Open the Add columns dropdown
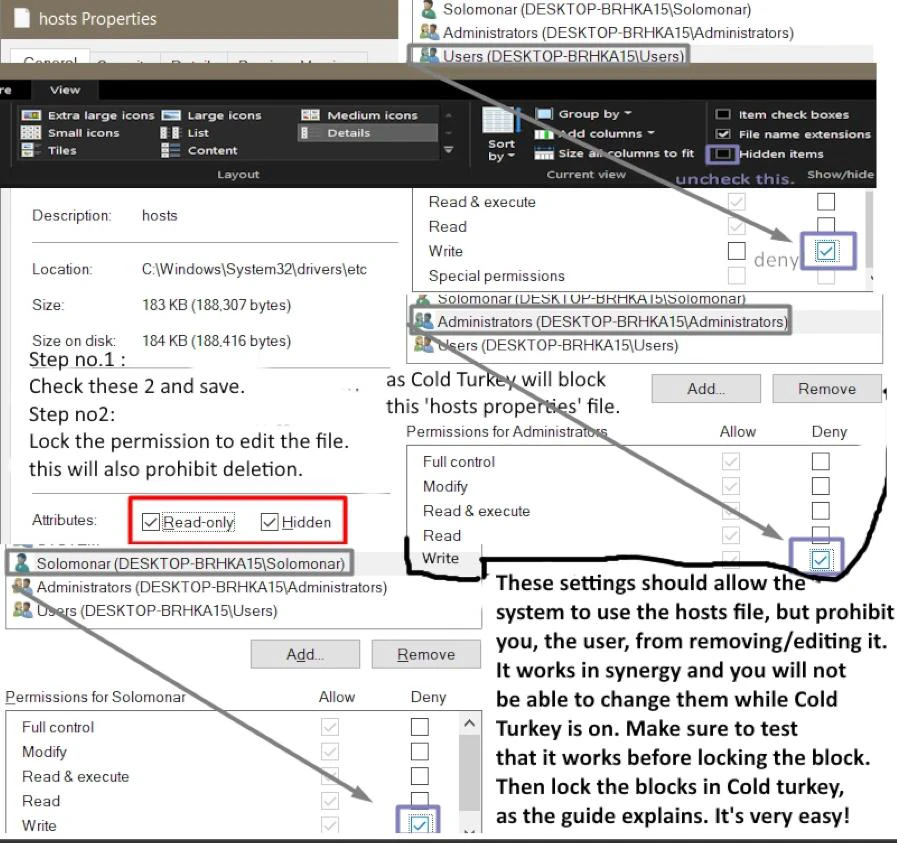897x843 pixels. coord(598,134)
